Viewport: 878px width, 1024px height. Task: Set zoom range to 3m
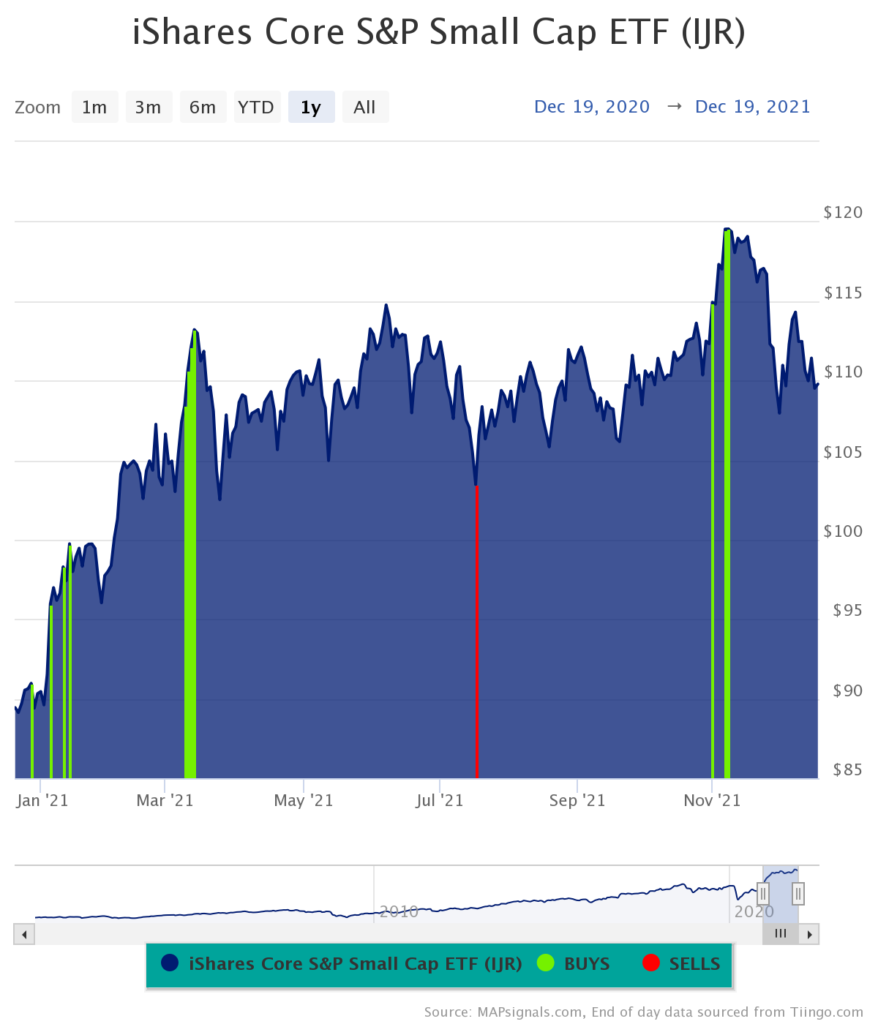(148, 107)
